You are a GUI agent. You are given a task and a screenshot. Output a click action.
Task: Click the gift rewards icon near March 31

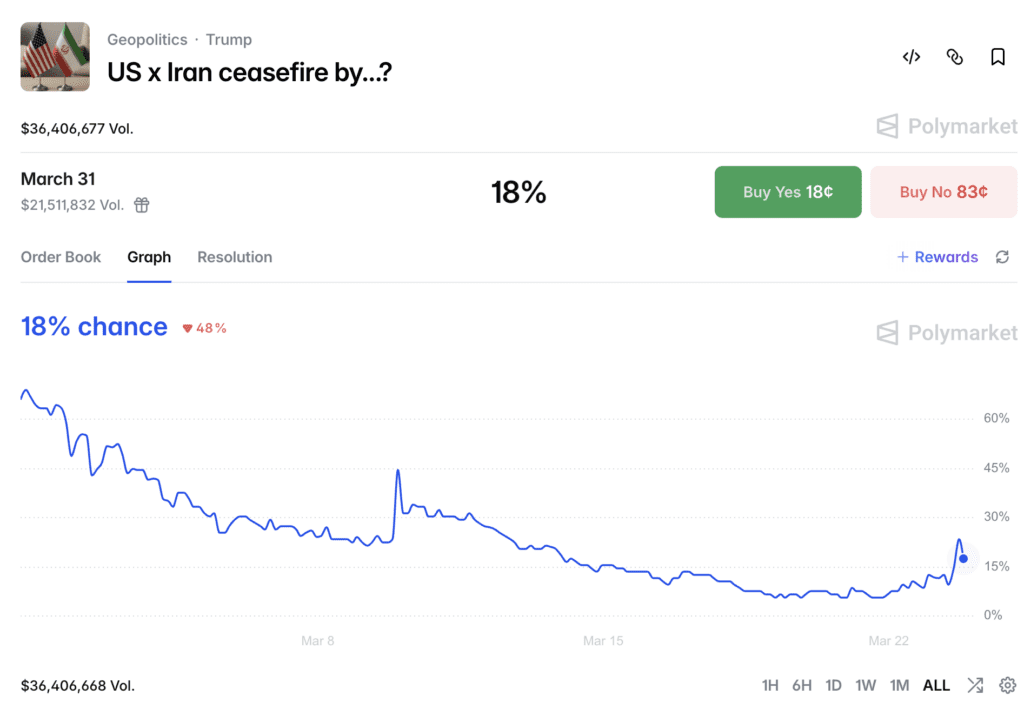142,205
